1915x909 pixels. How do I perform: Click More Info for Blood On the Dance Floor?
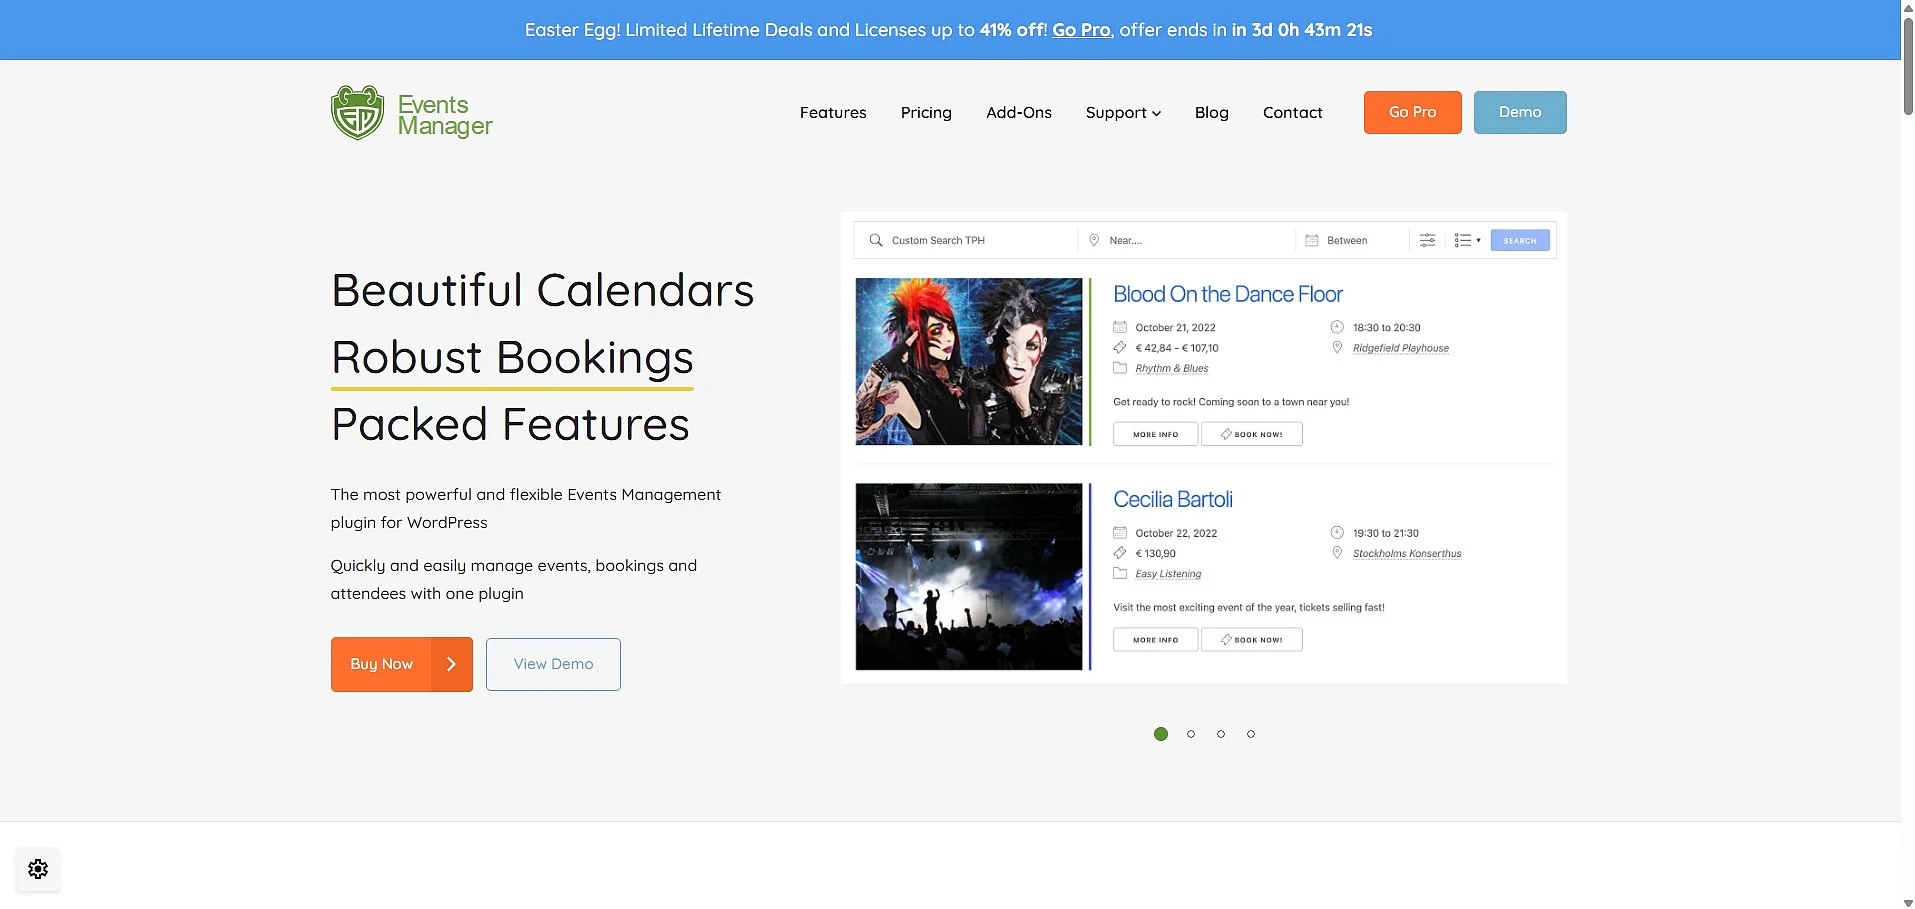[1155, 434]
